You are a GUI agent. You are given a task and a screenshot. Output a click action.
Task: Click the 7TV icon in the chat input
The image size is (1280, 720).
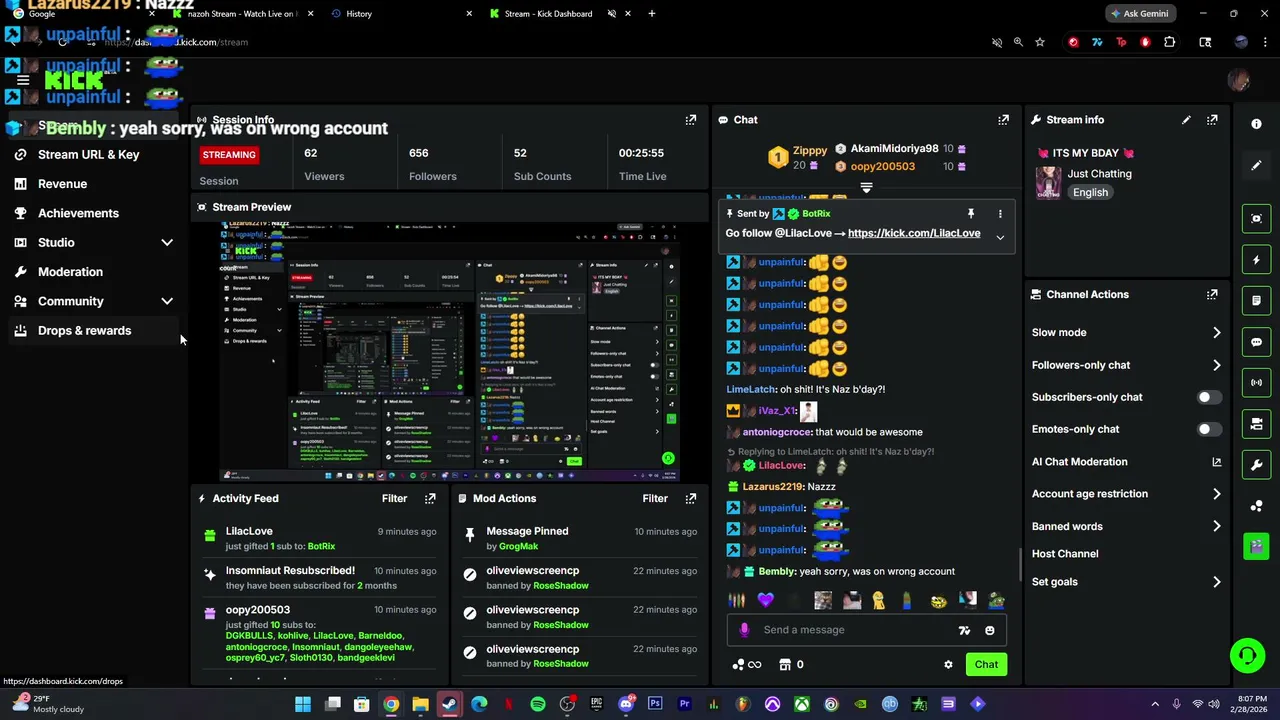pyautogui.click(x=964, y=630)
